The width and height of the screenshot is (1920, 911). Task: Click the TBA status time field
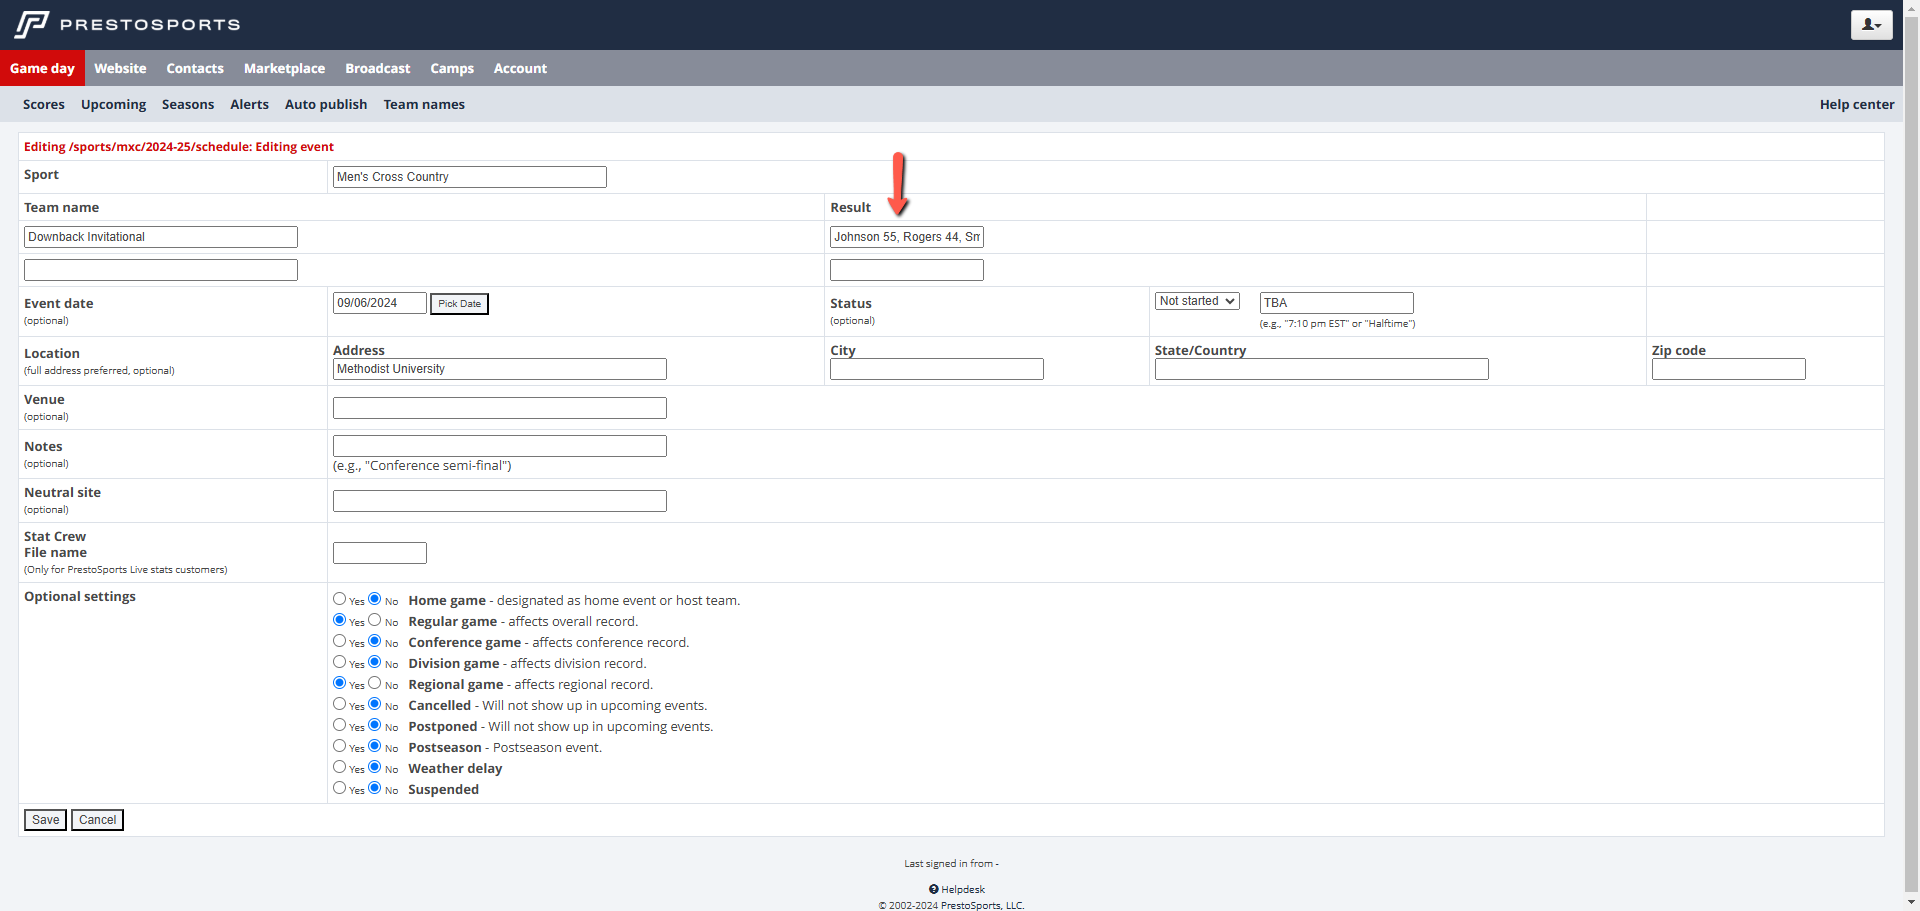tap(1336, 303)
